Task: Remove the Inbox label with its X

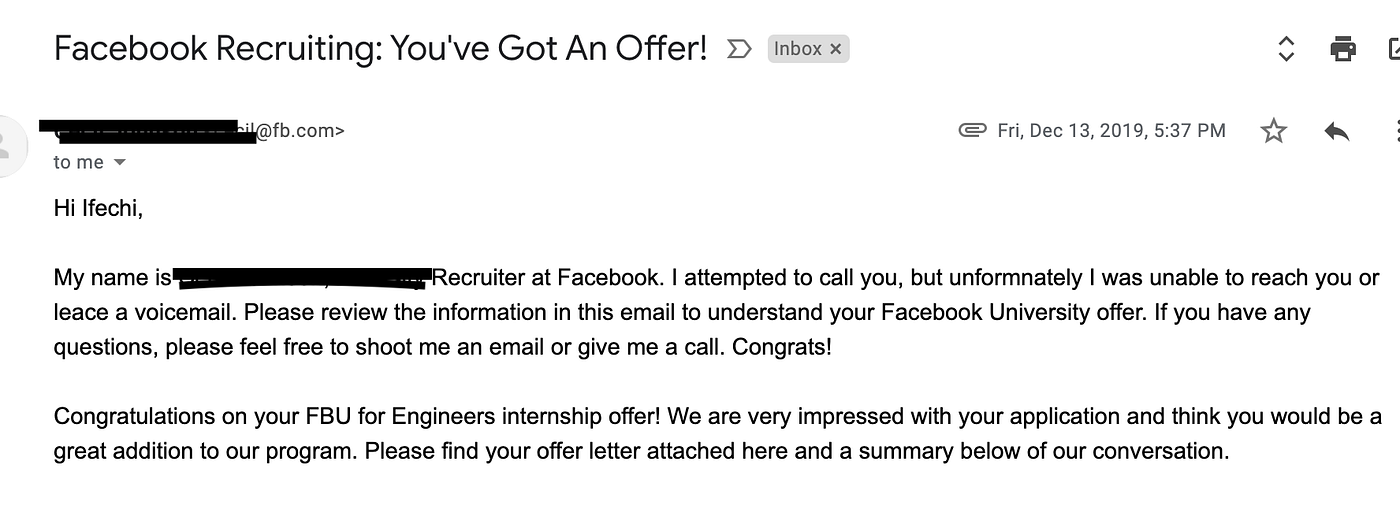Action: click(x=836, y=49)
